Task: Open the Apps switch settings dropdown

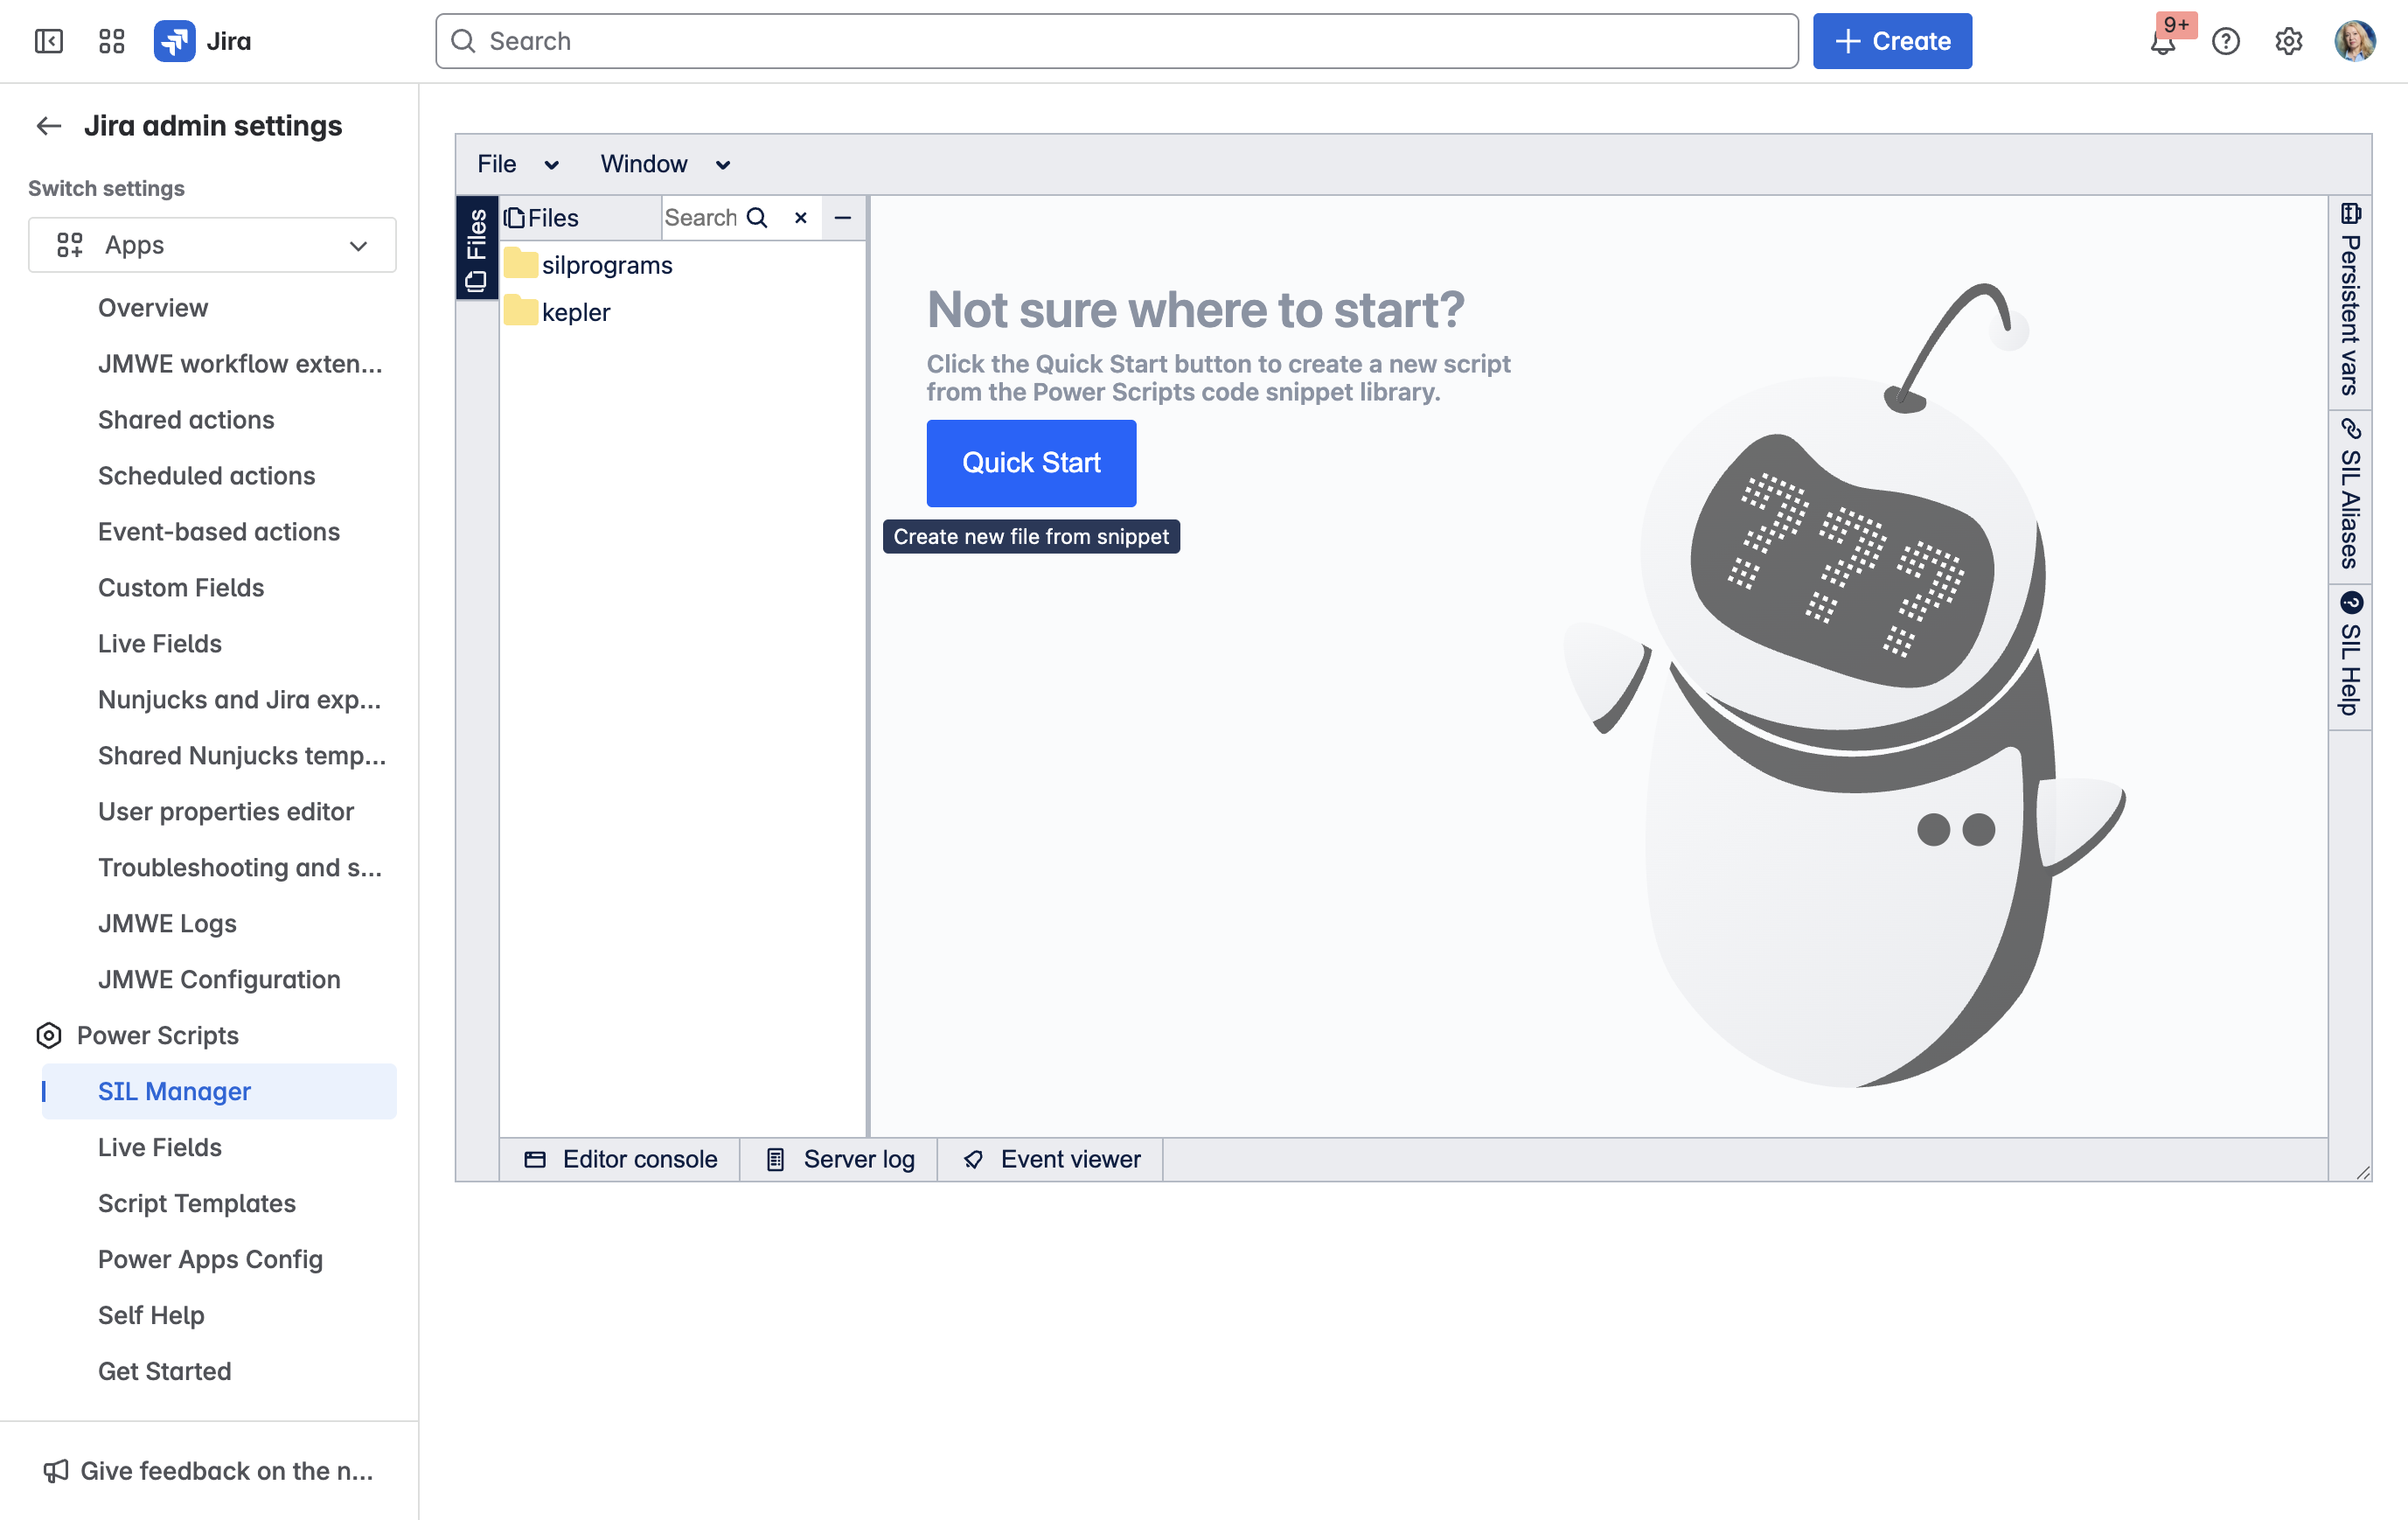Action: pos(212,245)
